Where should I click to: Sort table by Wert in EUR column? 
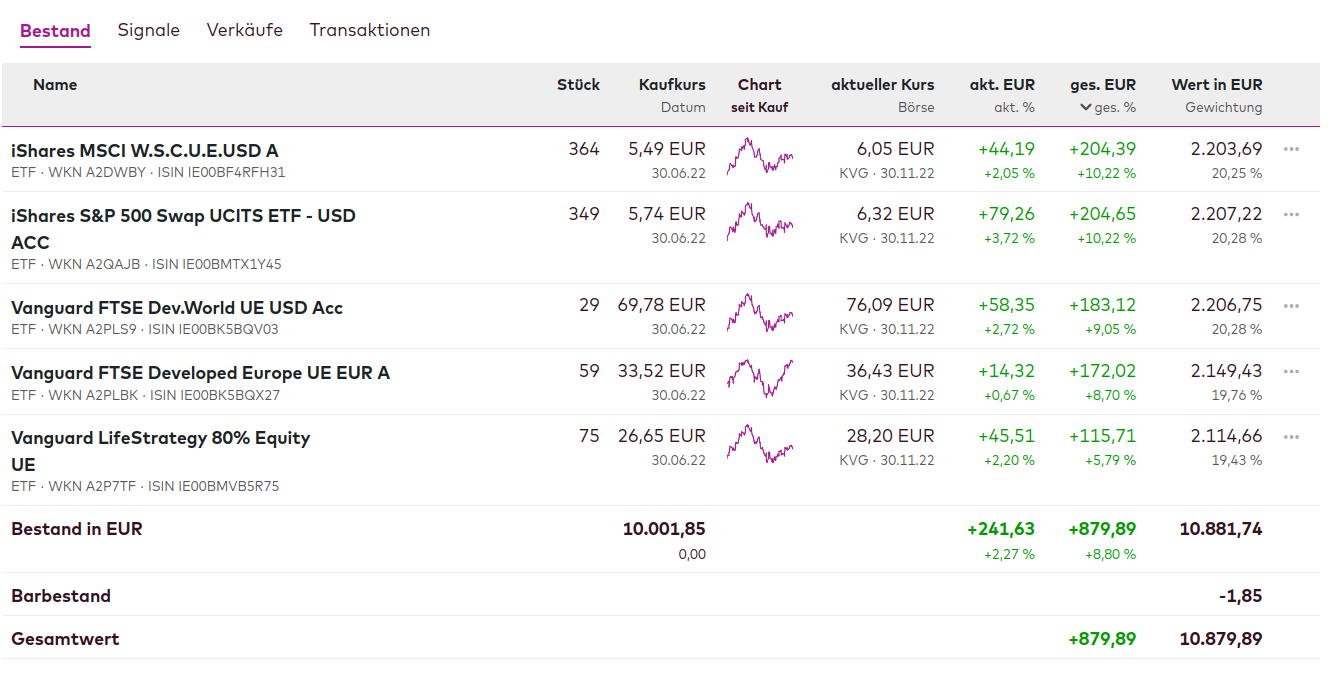(1216, 85)
